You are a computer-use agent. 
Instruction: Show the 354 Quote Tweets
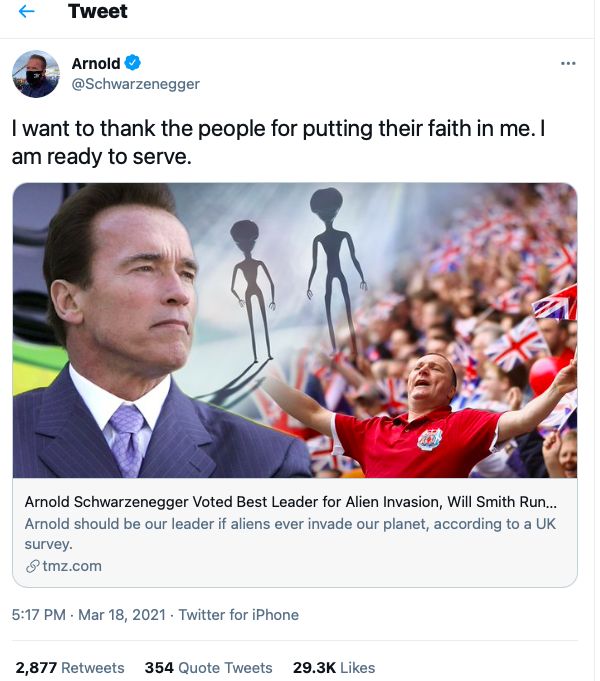coord(208,667)
